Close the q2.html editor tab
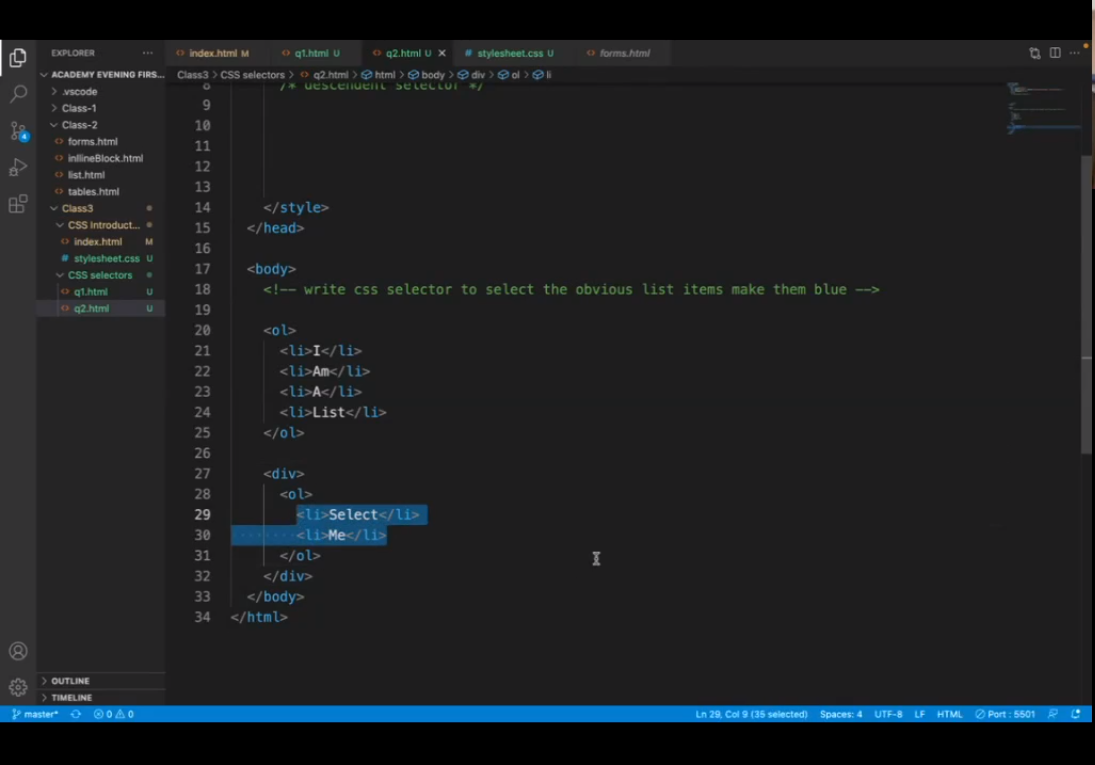Viewport: 1095px width, 765px height. pos(442,53)
